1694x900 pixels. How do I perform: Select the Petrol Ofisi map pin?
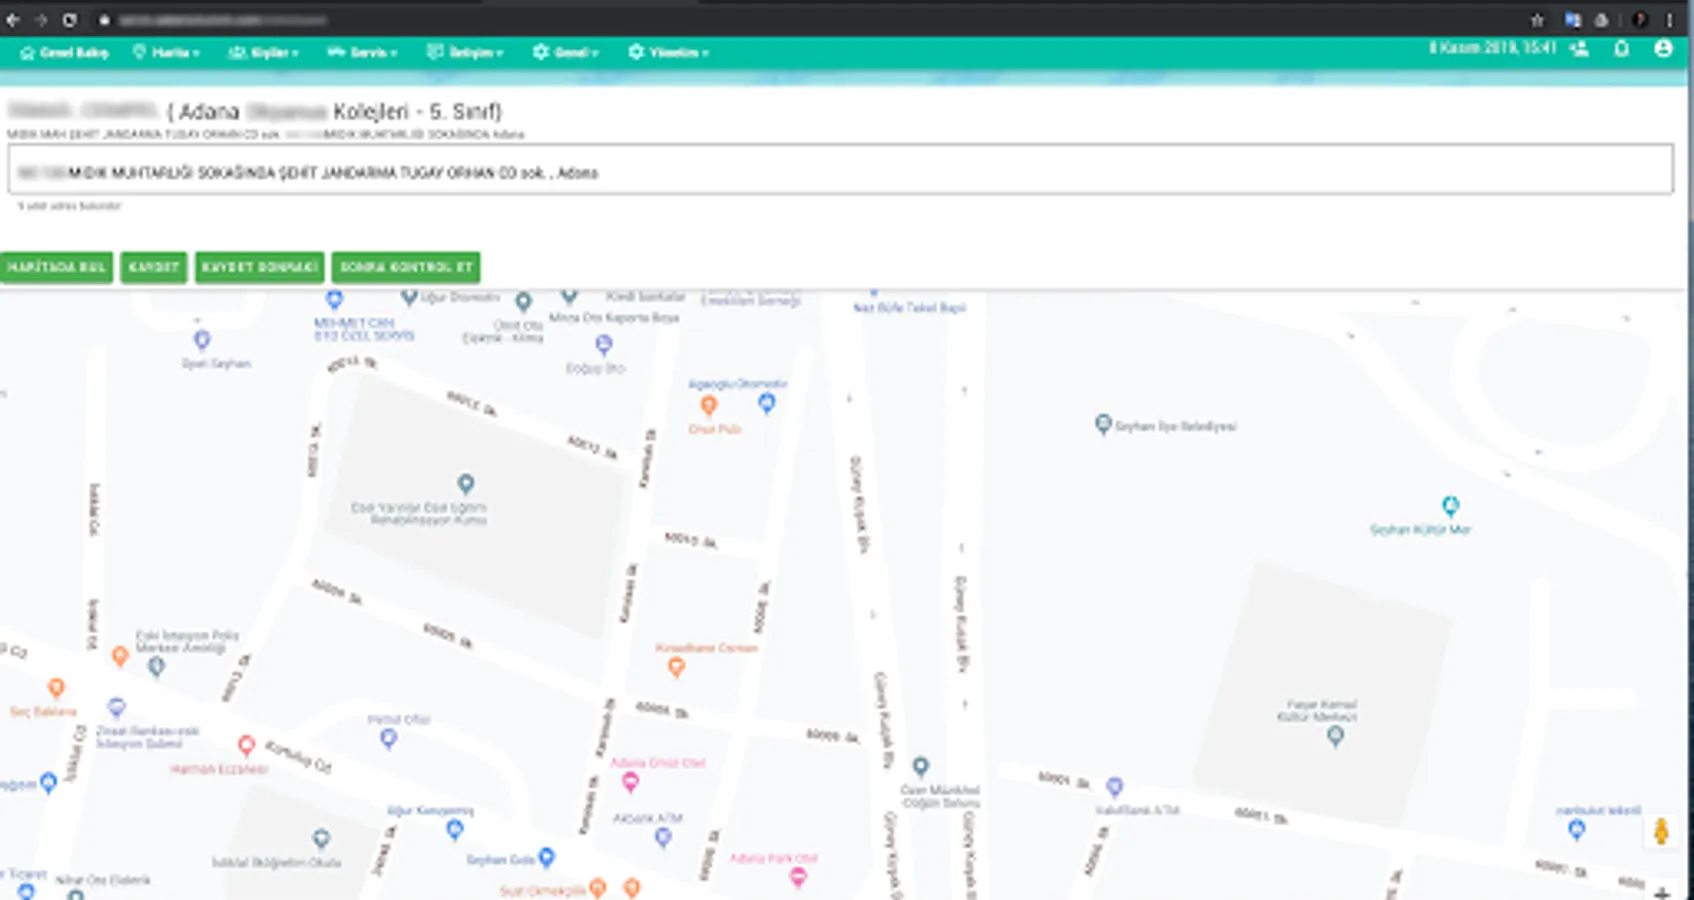389,739
